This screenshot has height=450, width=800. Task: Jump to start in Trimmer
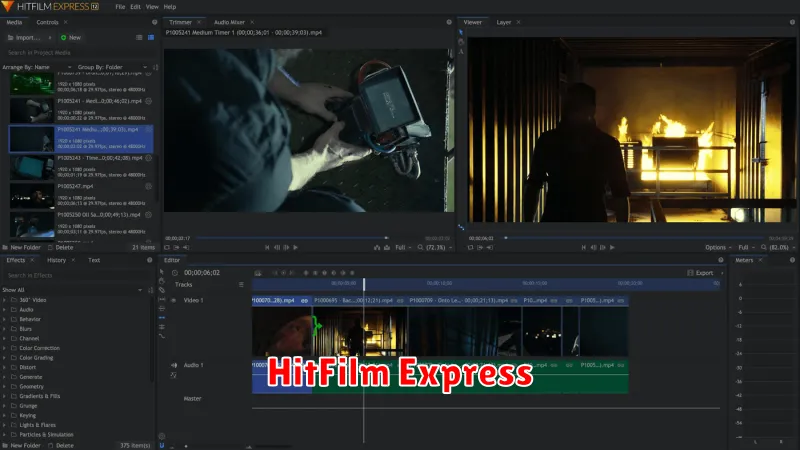pyautogui.click(x=267, y=247)
